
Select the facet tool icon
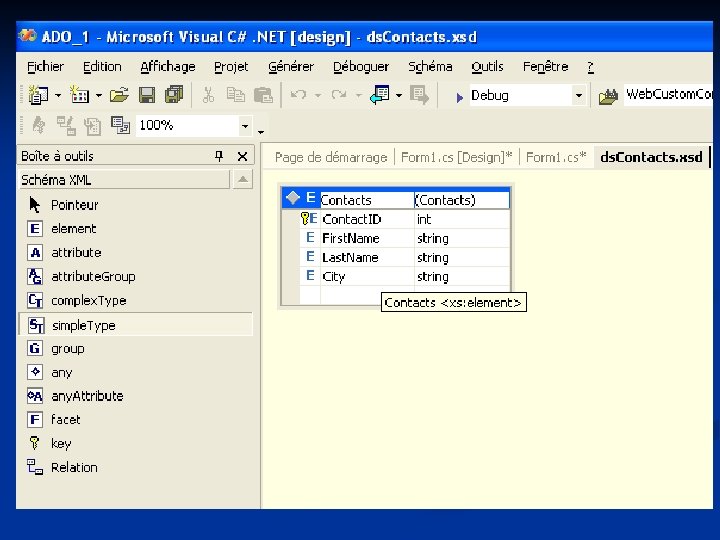coord(35,419)
